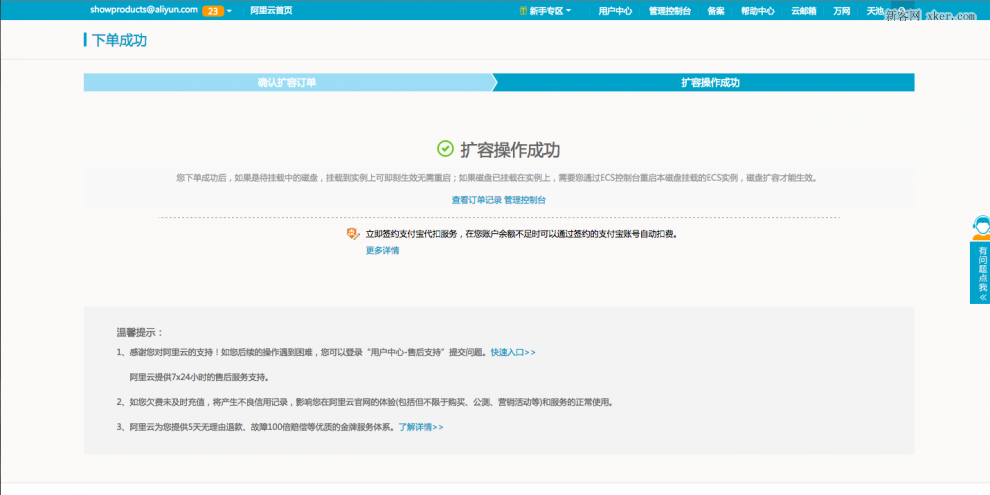Image resolution: width=990 pixels, height=495 pixels.
Task: Open the 更多详情 link
Action: 382,250
